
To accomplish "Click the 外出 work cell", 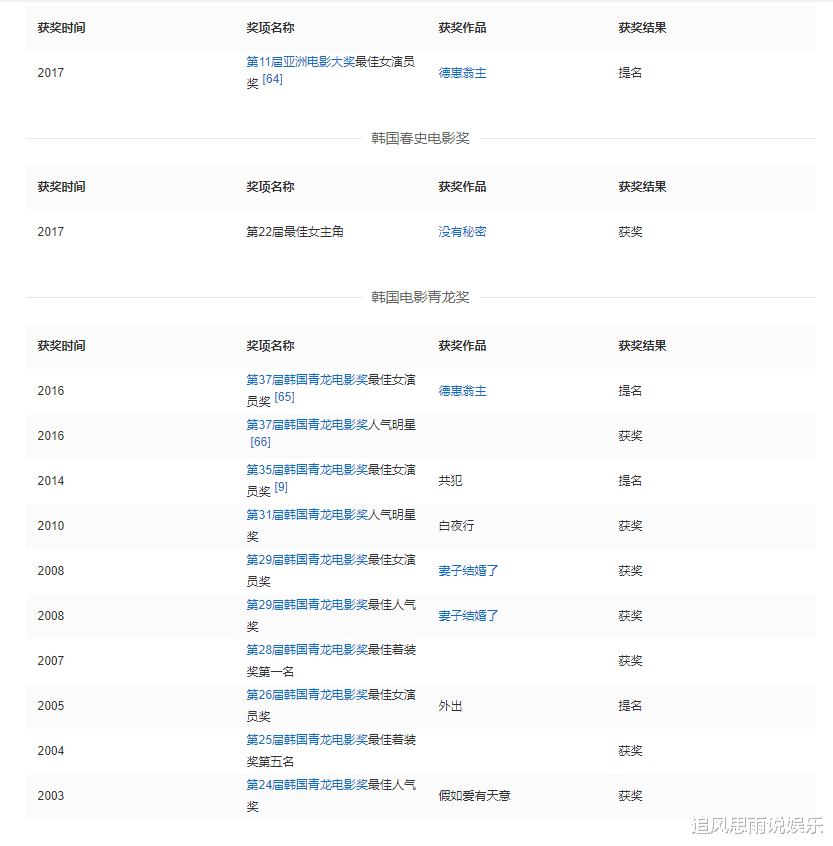I will pos(450,706).
